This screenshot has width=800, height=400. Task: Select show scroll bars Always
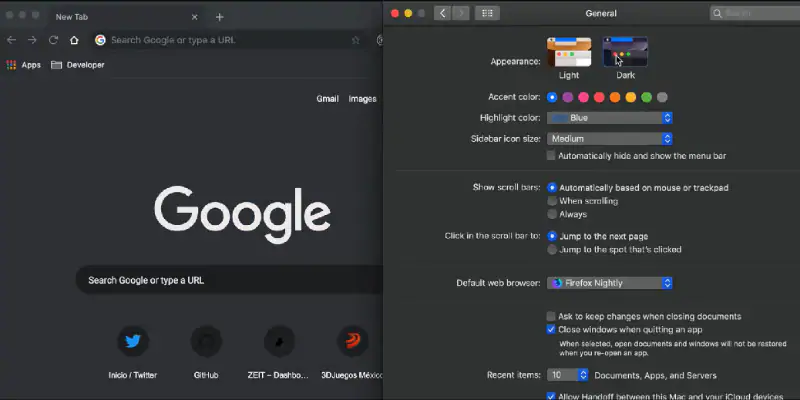(552, 214)
